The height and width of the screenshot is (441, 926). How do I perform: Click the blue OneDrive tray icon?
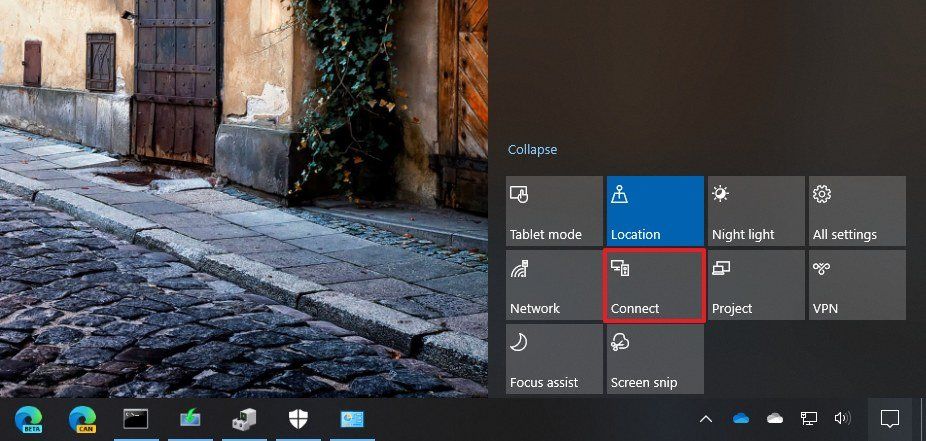(x=741, y=419)
